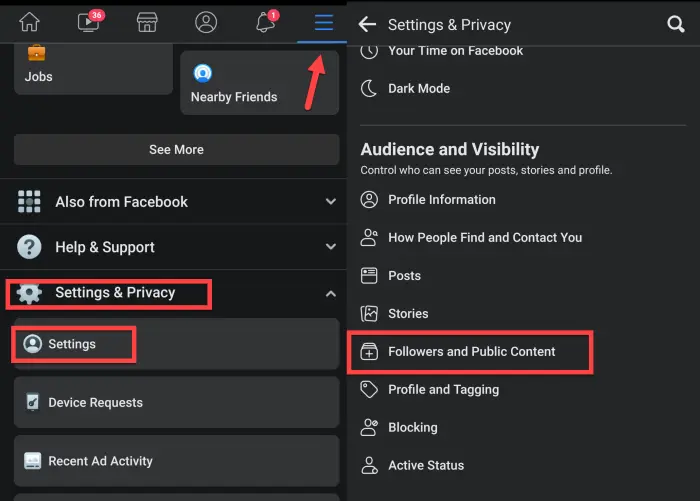Viewport: 700px width, 501px height.
Task: Click the Profile Information person icon
Action: click(x=369, y=200)
